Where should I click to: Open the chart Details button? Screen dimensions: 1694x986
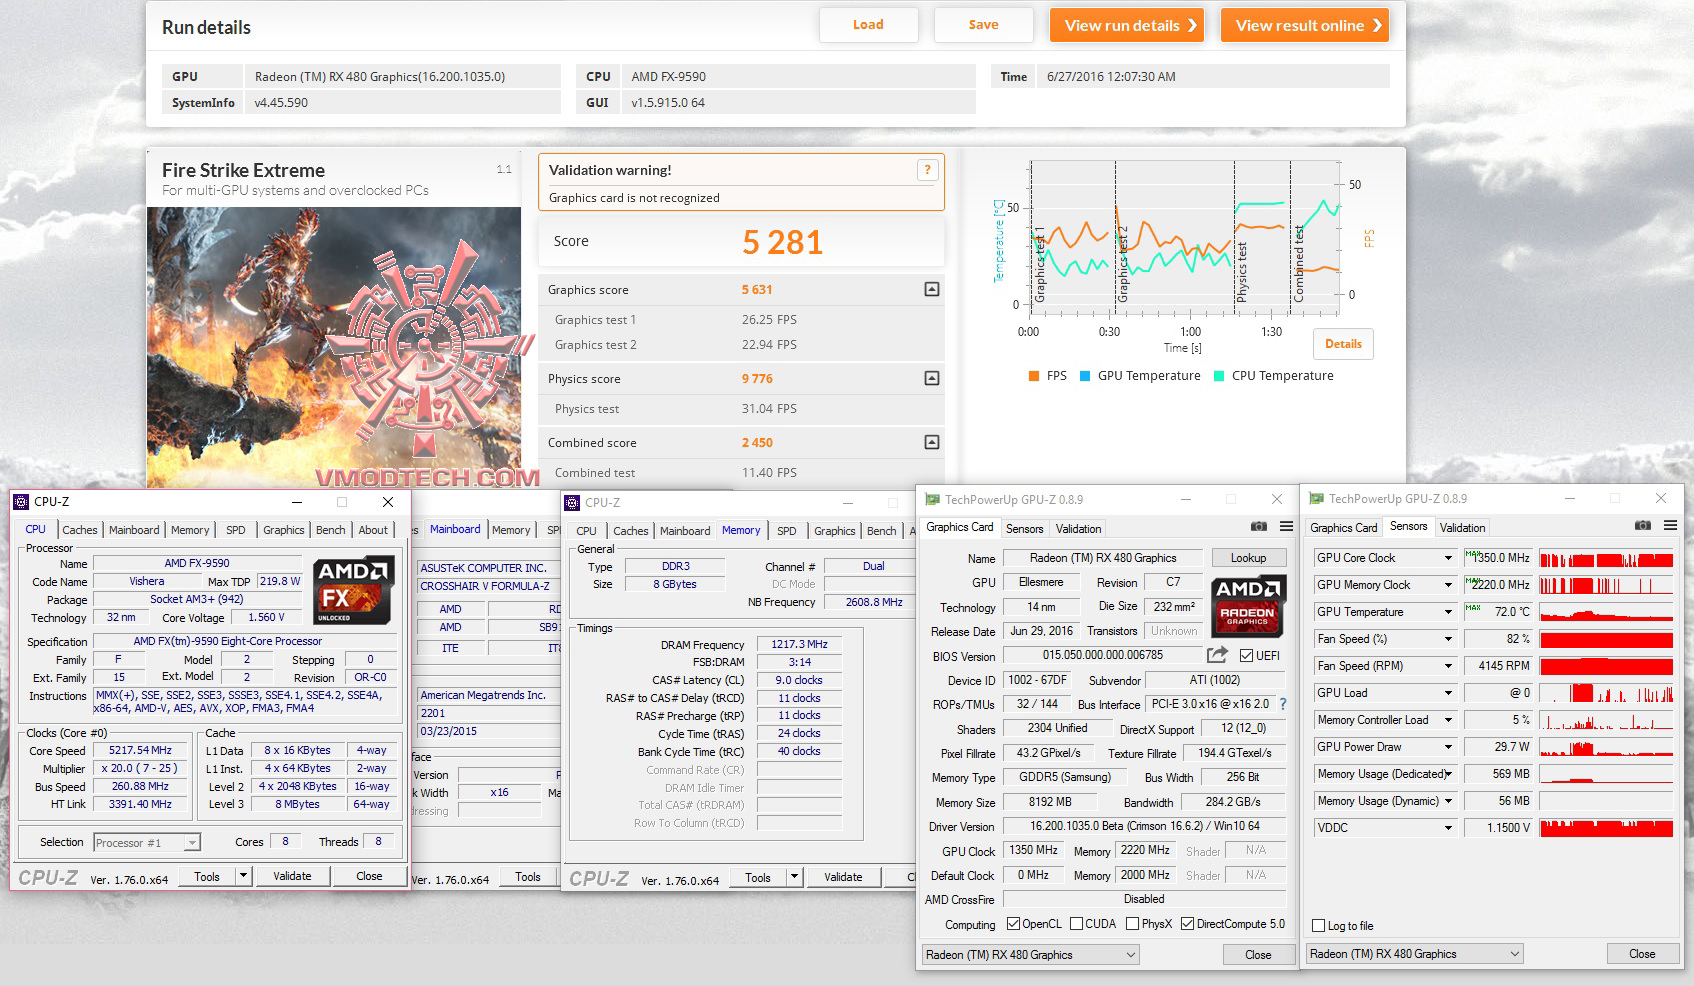1343,344
